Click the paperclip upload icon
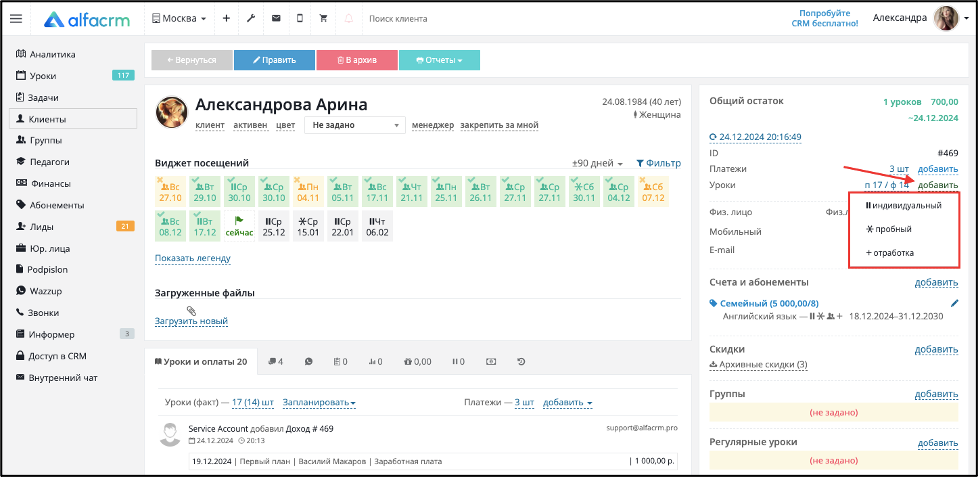The height and width of the screenshot is (479, 979). [192, 310]
